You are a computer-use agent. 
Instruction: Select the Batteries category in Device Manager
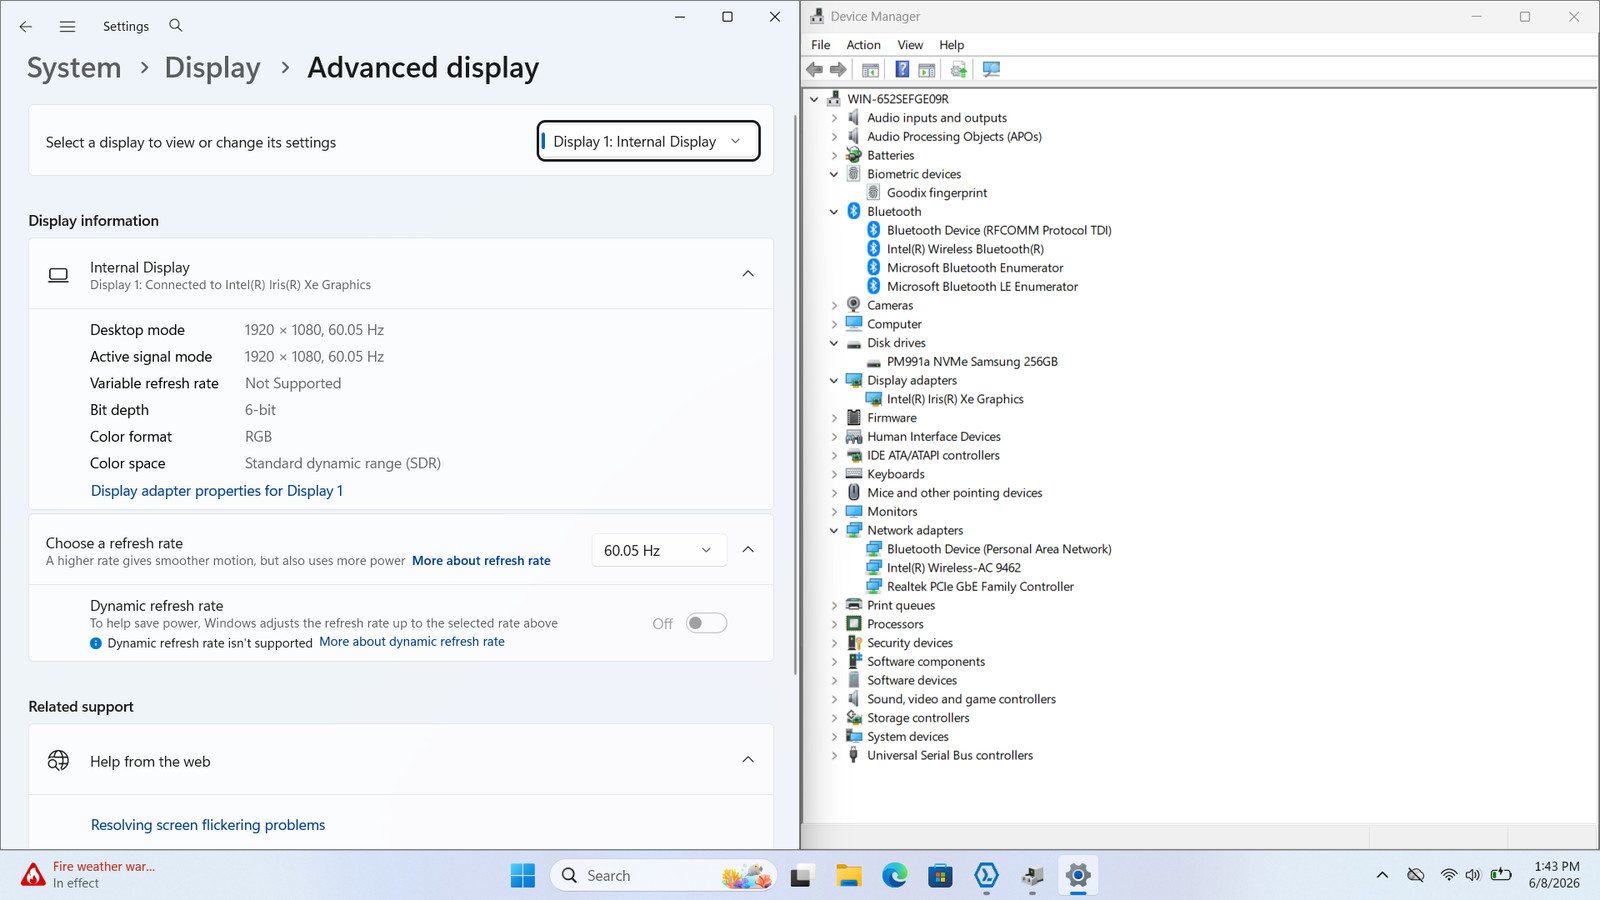point(890,156)
